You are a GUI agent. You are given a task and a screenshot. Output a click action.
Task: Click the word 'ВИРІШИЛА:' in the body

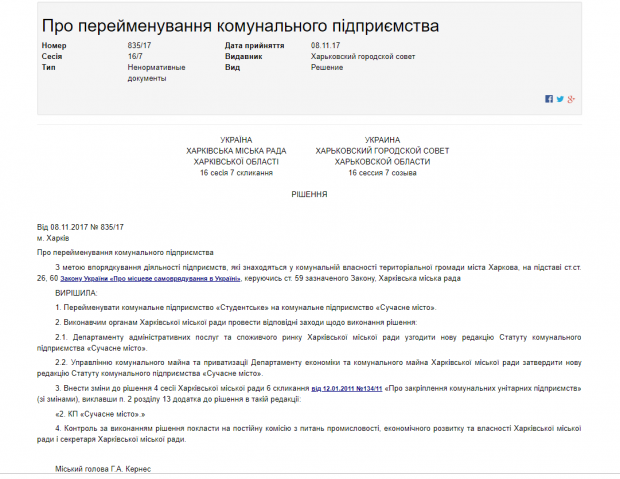(x=76, y=292)
